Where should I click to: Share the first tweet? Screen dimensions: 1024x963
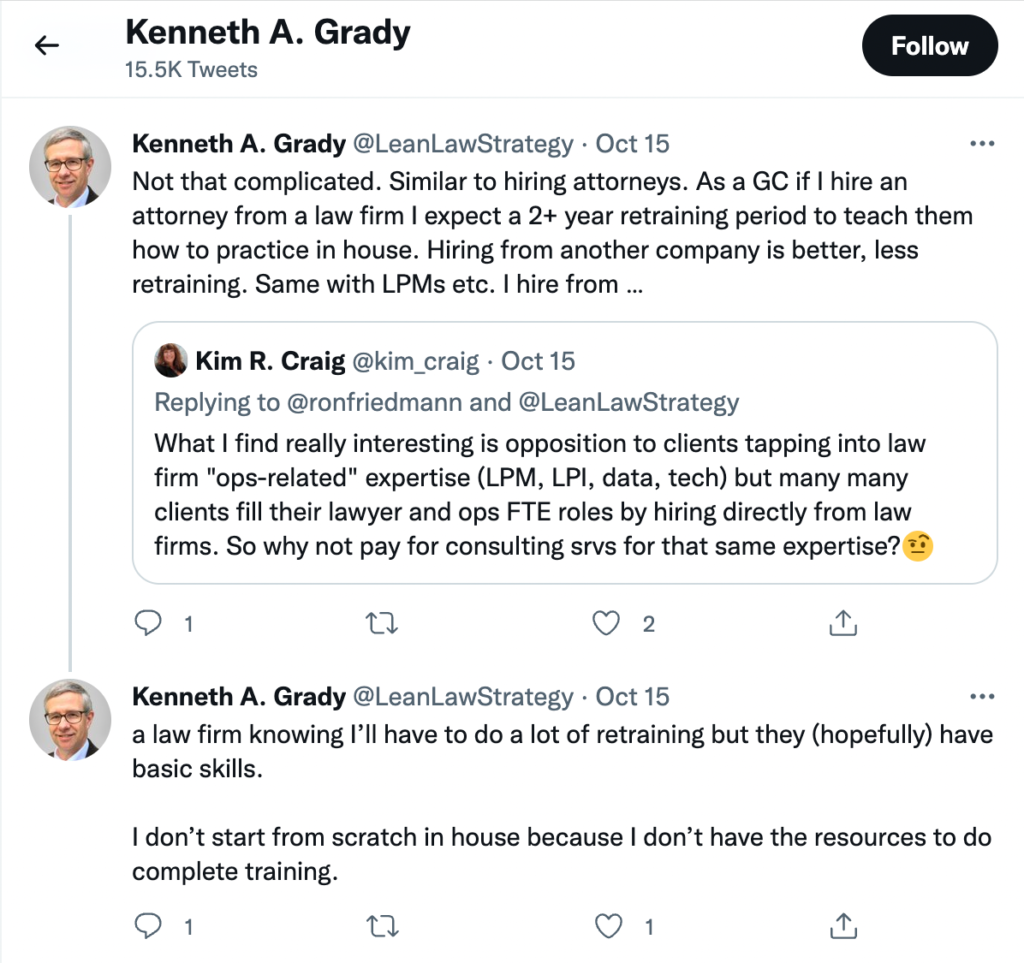click(841, 624)
